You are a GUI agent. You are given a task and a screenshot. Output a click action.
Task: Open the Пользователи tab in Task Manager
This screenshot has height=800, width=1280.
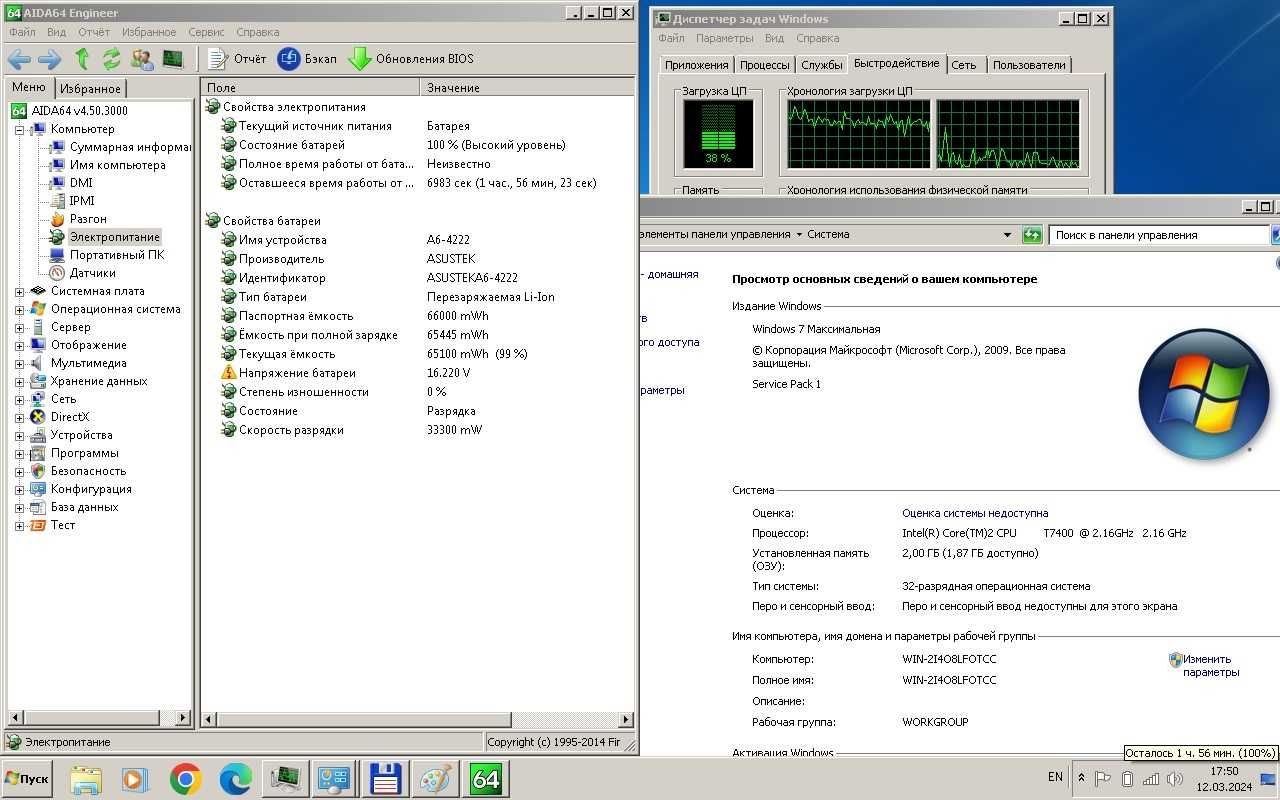point(1029,65)
